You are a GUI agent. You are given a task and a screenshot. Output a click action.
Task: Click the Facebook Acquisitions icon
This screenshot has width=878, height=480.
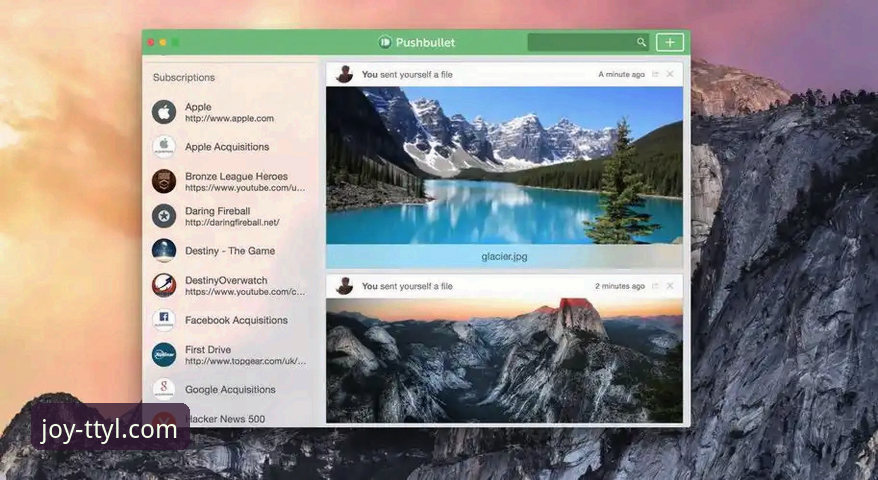pyautogui.click(x=164, y=320)
